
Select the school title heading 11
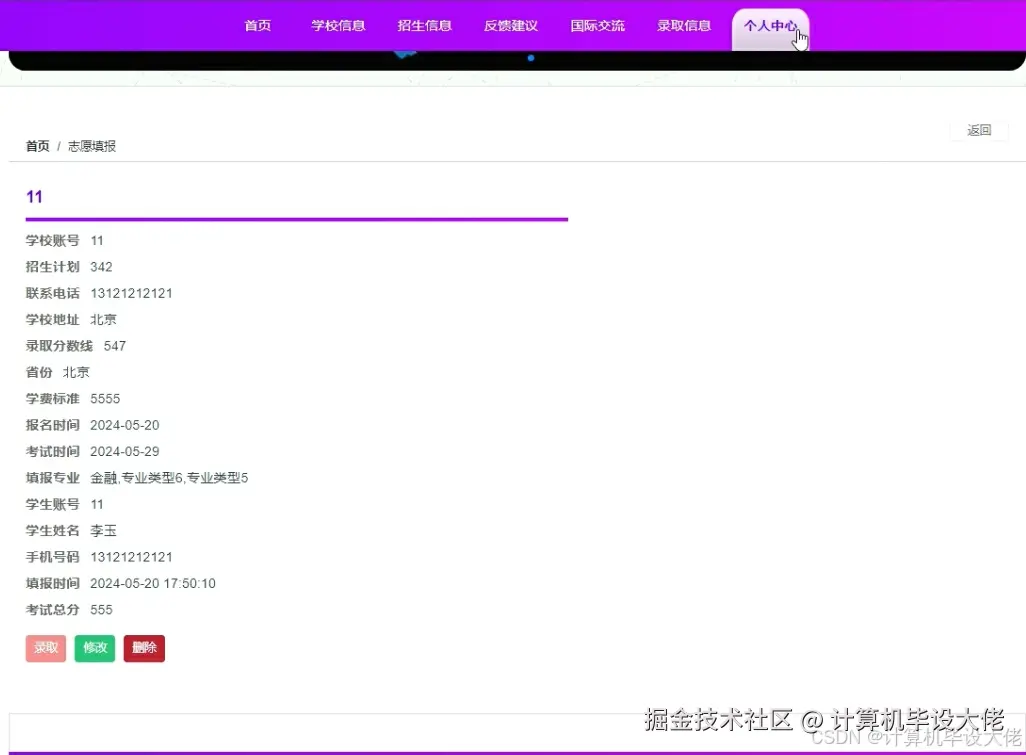pyautogui.click(x=34, y=197)
